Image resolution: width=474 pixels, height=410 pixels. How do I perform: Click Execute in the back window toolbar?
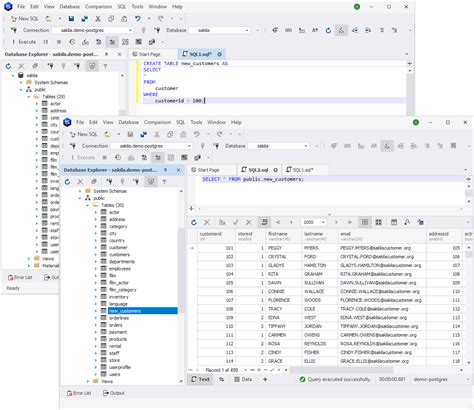[x=24, y=42]
